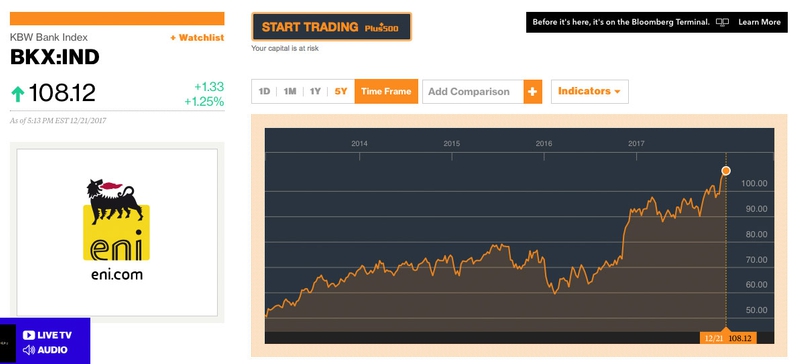Click the orange plus add-comparison icon
Viewport: 800px width, 364px height.
click(533, 91)
